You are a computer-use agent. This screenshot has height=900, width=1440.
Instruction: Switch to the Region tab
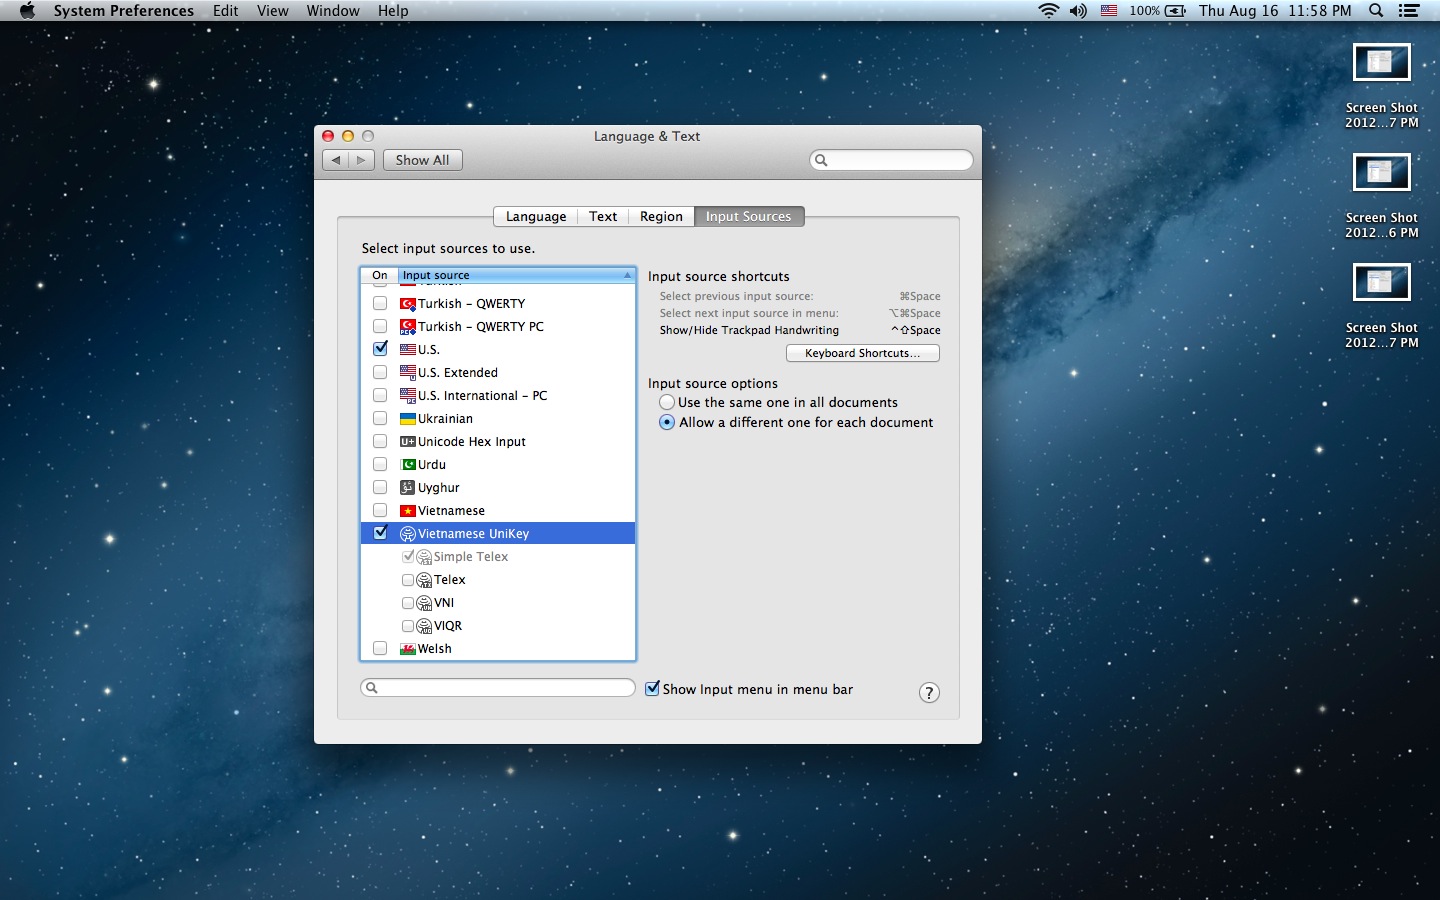(661, 216)
